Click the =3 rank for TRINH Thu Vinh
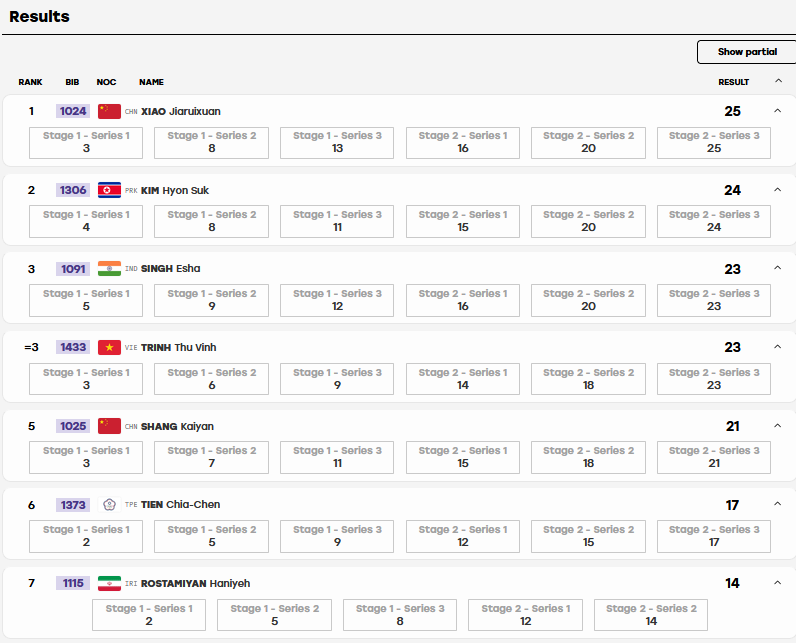796x643 pixels. pos(31,347)
